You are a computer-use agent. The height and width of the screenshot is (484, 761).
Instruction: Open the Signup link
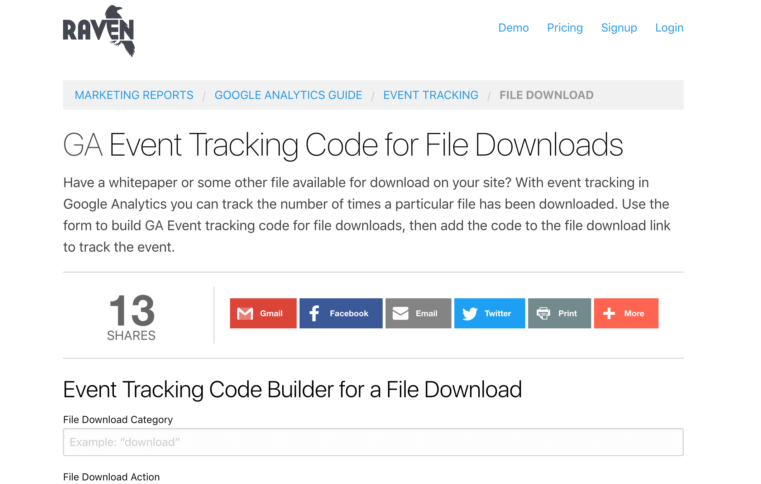(619, 28)
